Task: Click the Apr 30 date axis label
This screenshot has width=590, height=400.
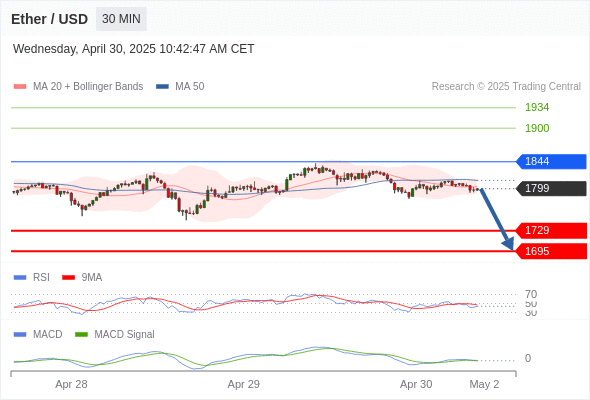Action: [x=416, y=384]
